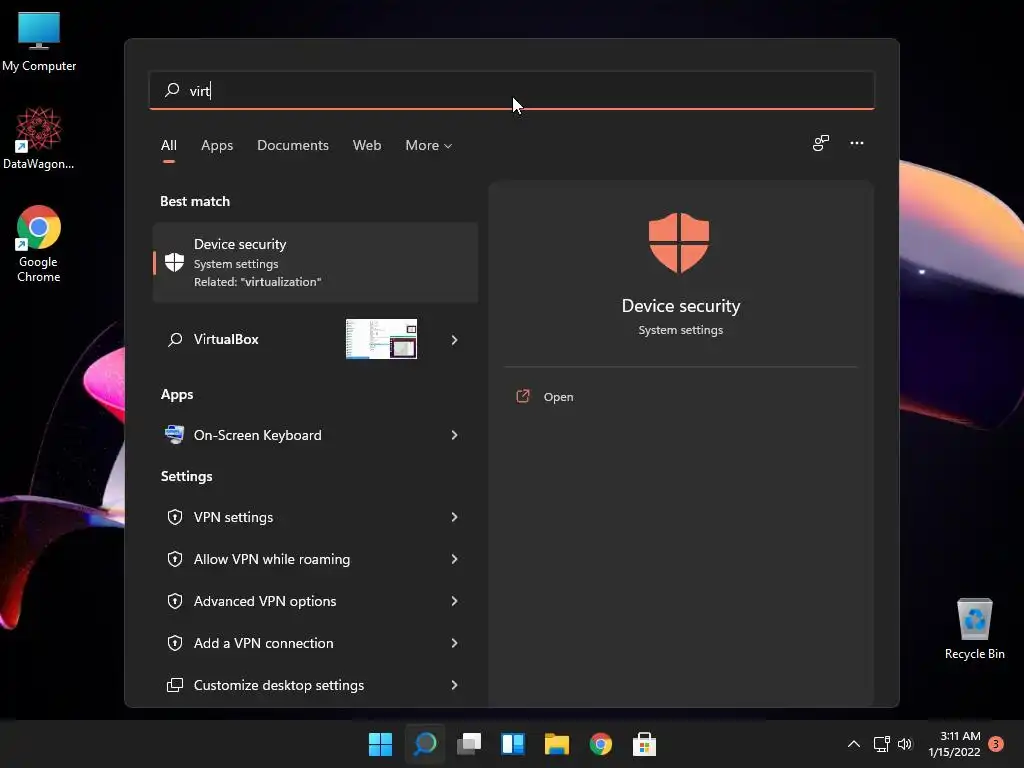1024x768 pixels.
Task: Click the search options icon next to ellipsis
Action: [821, 143]
